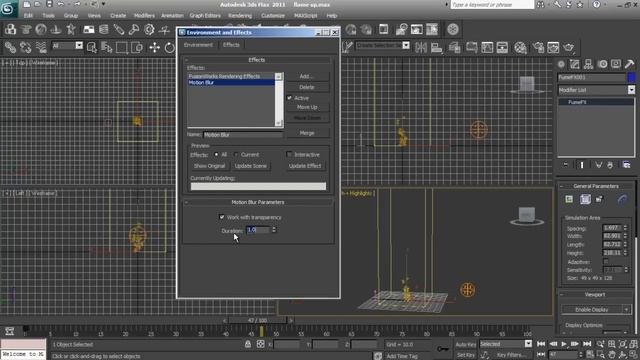Open the Rendering menu

coord(240,16)
